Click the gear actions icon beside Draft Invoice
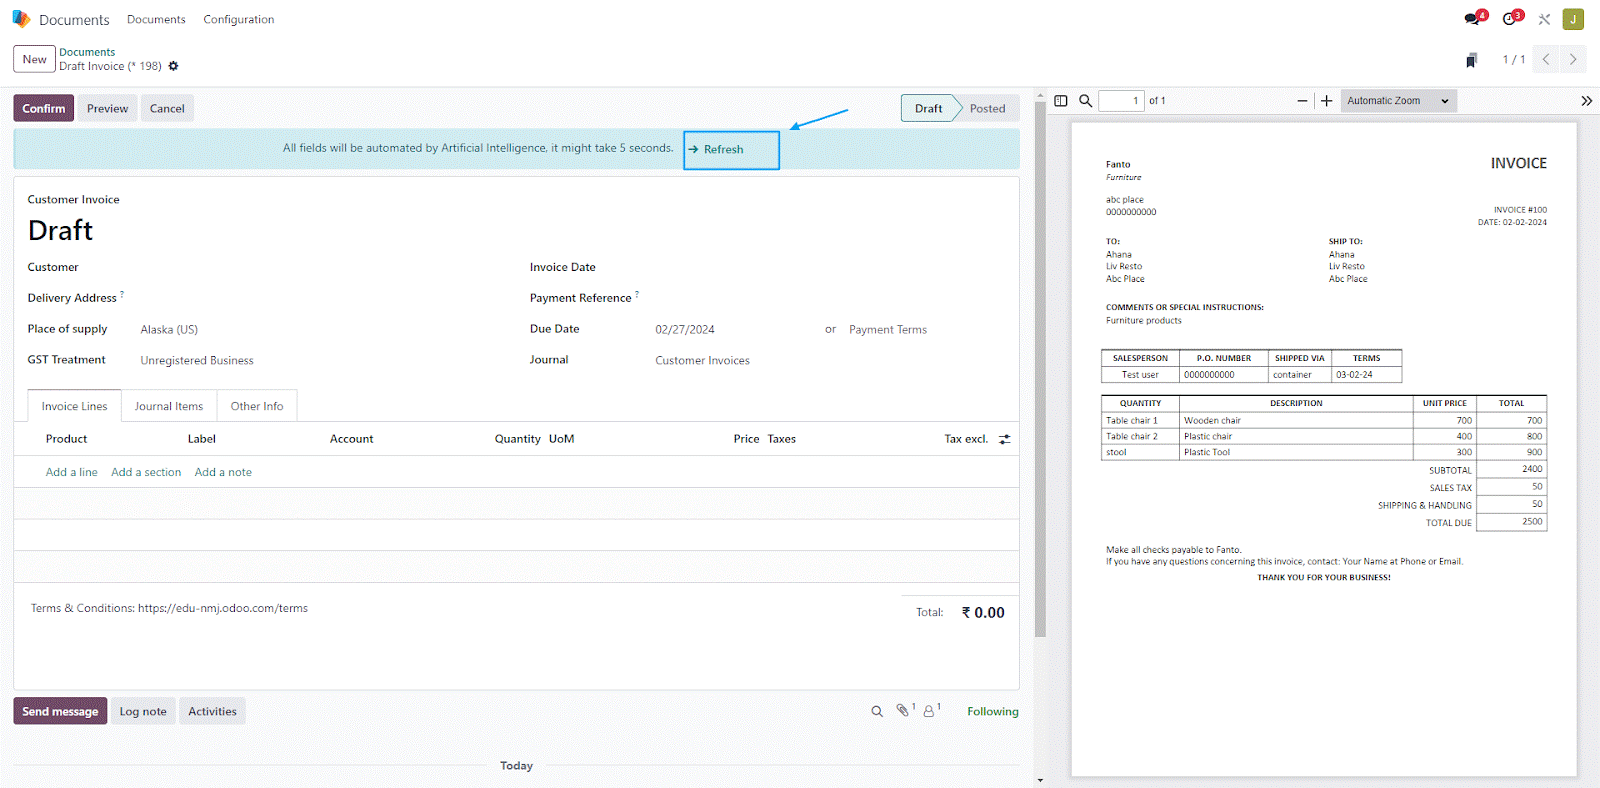This screenshot has height=788, width=1600. 173,66
